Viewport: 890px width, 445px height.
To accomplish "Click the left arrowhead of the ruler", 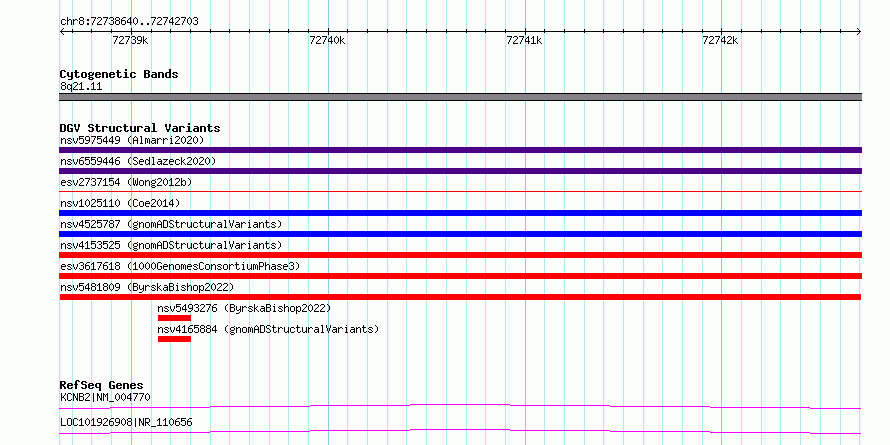I will (62, 32).
